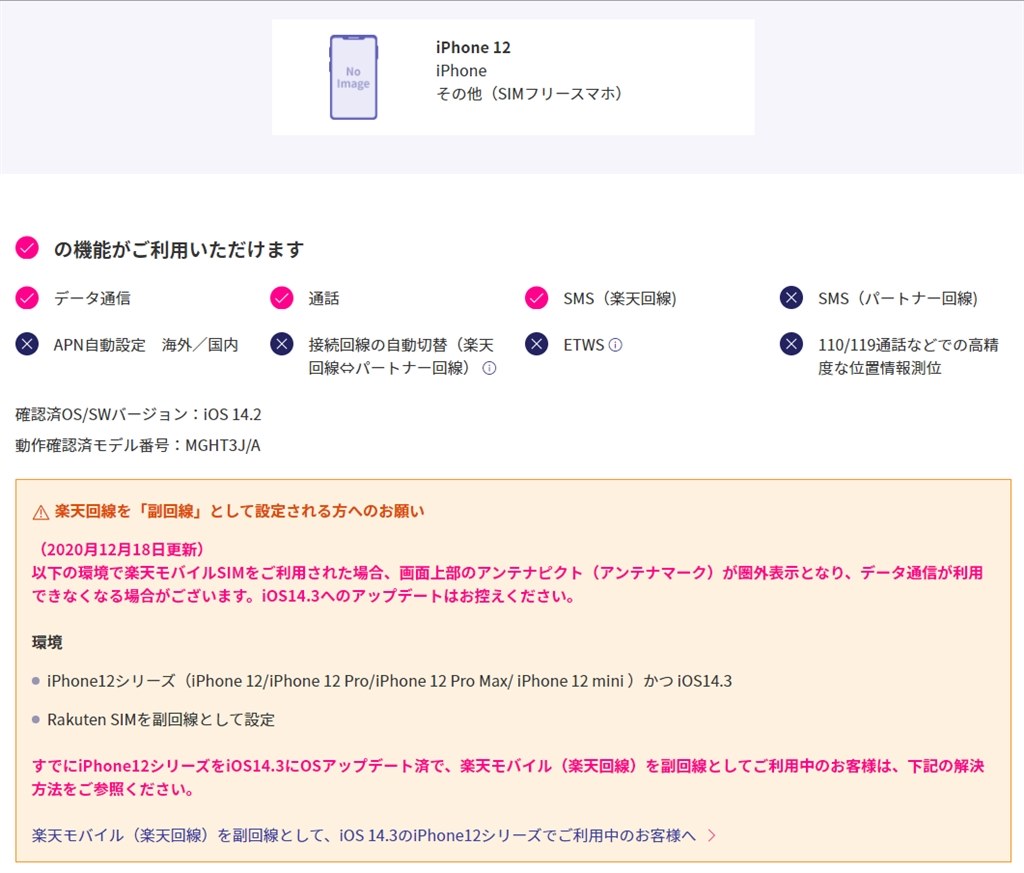Click the 110/119通話などでの高精度な位置情報測位 label
Viewport: 1024px width, 873px height.
pyautogui.click(x=908, y=357)
